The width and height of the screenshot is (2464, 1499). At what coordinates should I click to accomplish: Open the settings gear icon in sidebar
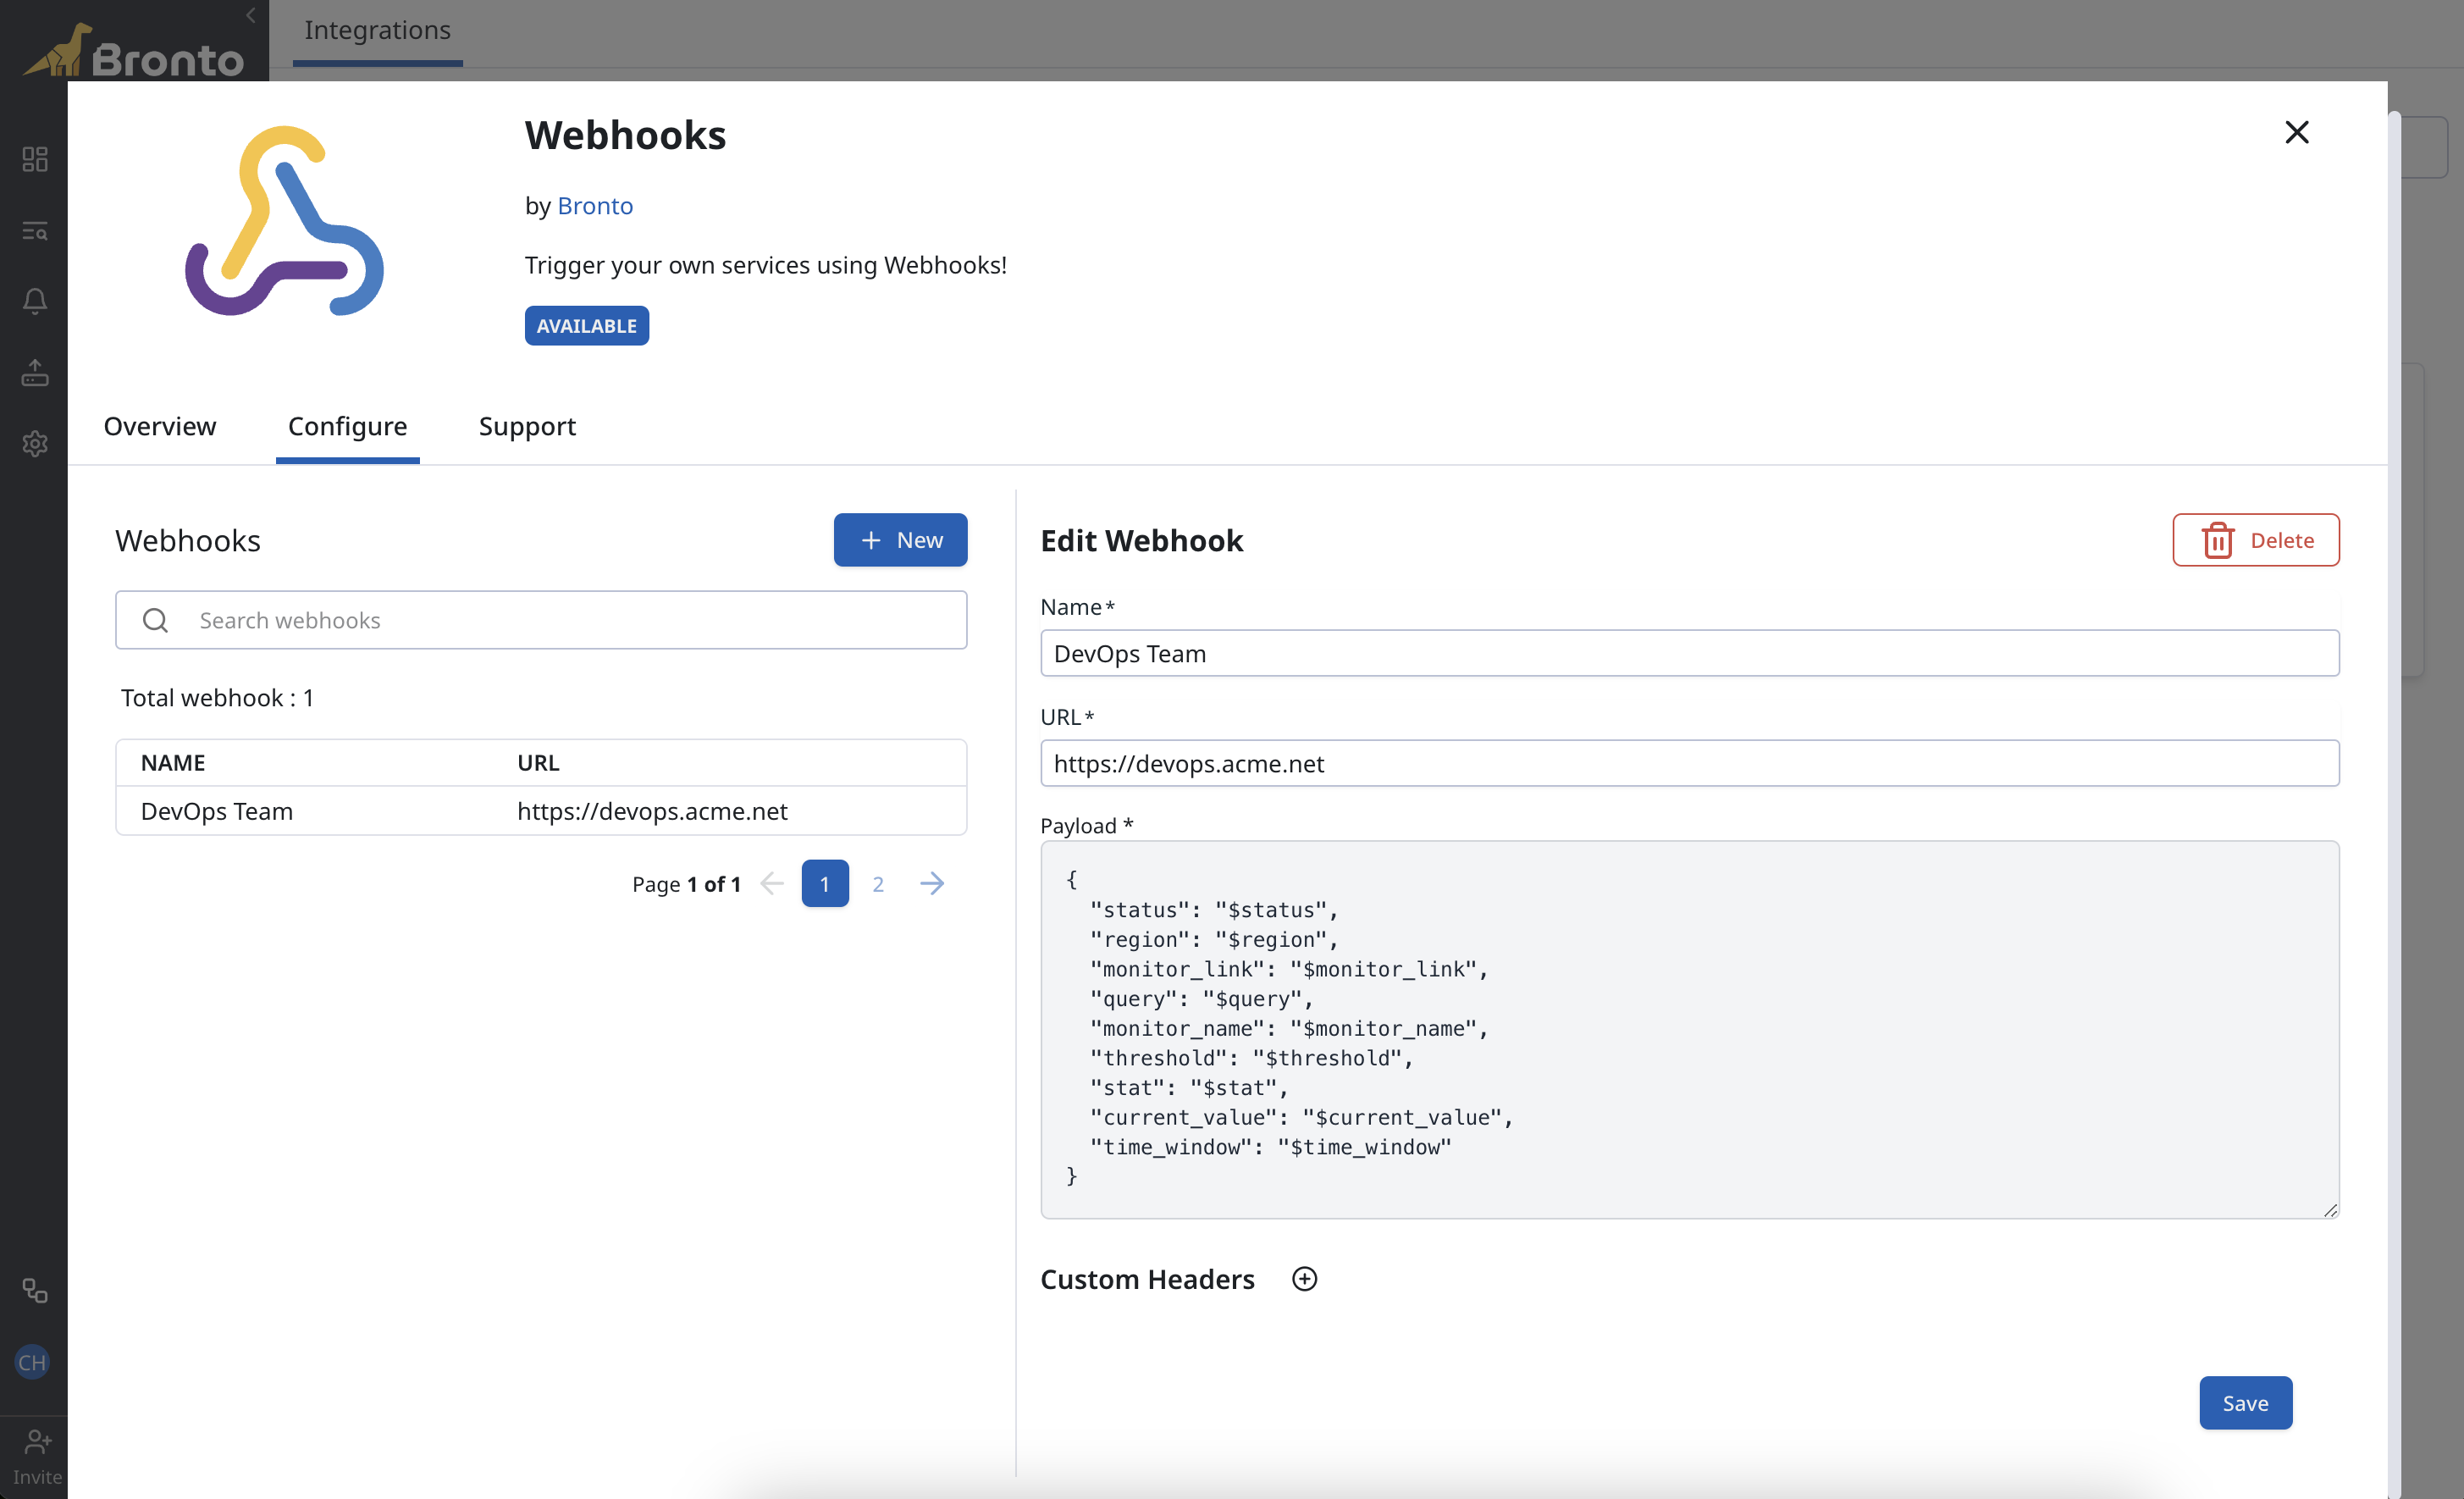point(35,443)
